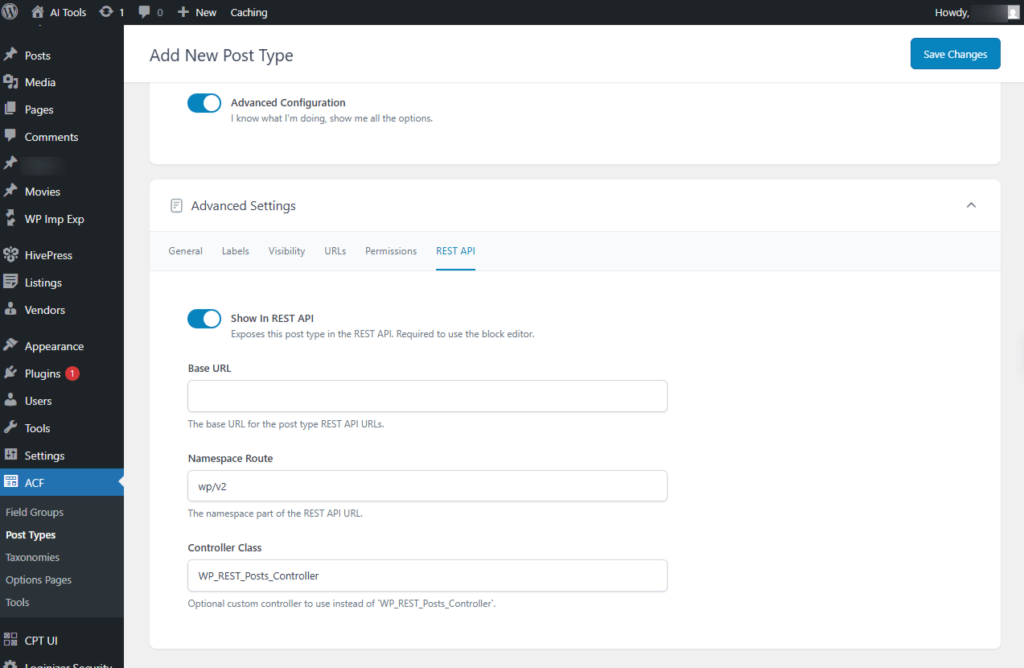This screenshot has height=668, width=1024.
Task: Click the WordPress logo icon
Action: pos(12,12)
